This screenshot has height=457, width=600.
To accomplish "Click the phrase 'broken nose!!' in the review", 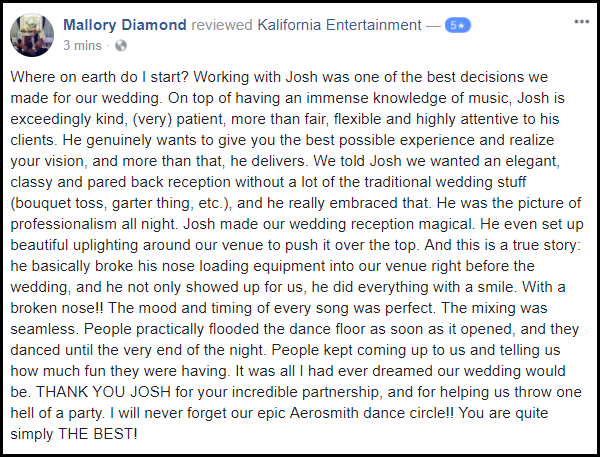I will 57,308.
